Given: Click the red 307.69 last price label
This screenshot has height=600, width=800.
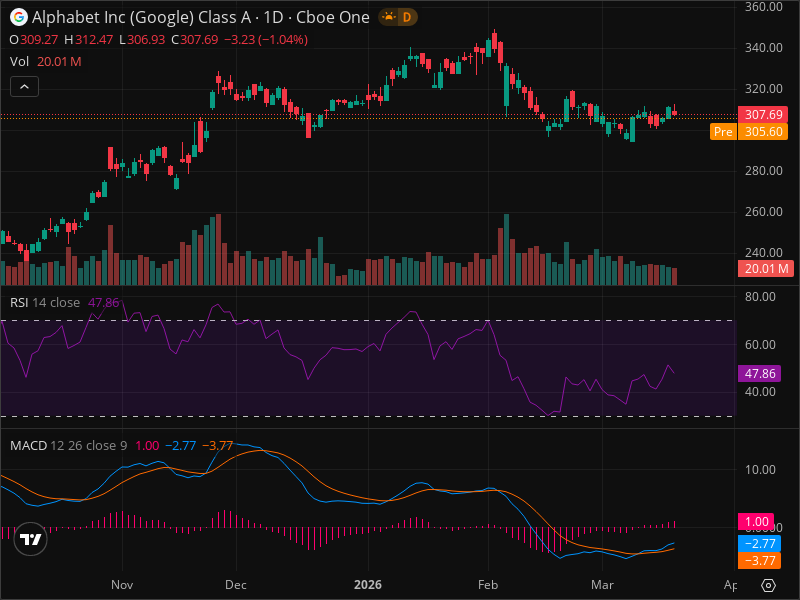Looking at the screenshot, I should [763, 114].
